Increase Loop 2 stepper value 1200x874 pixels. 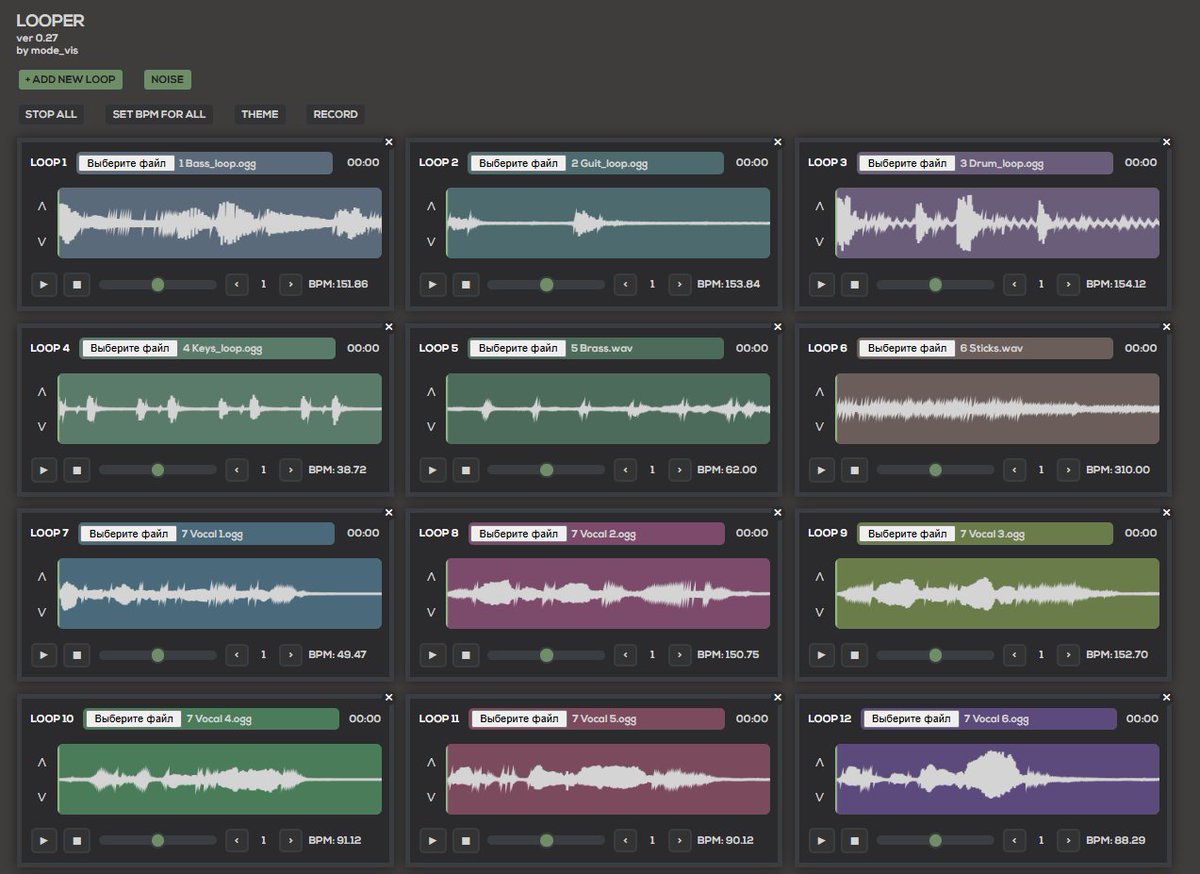679,285
